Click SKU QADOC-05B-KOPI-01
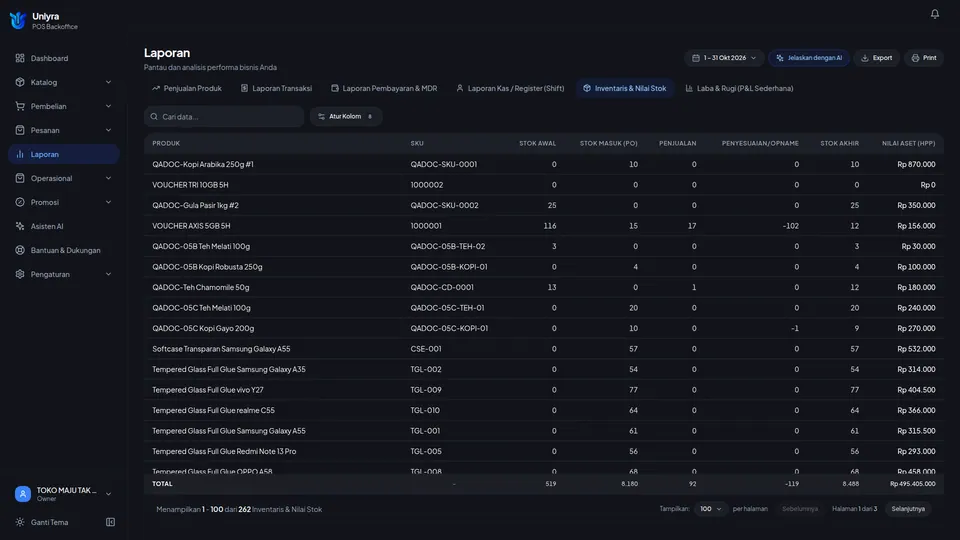This screenshot has width=960, height=540. (449, 267)
